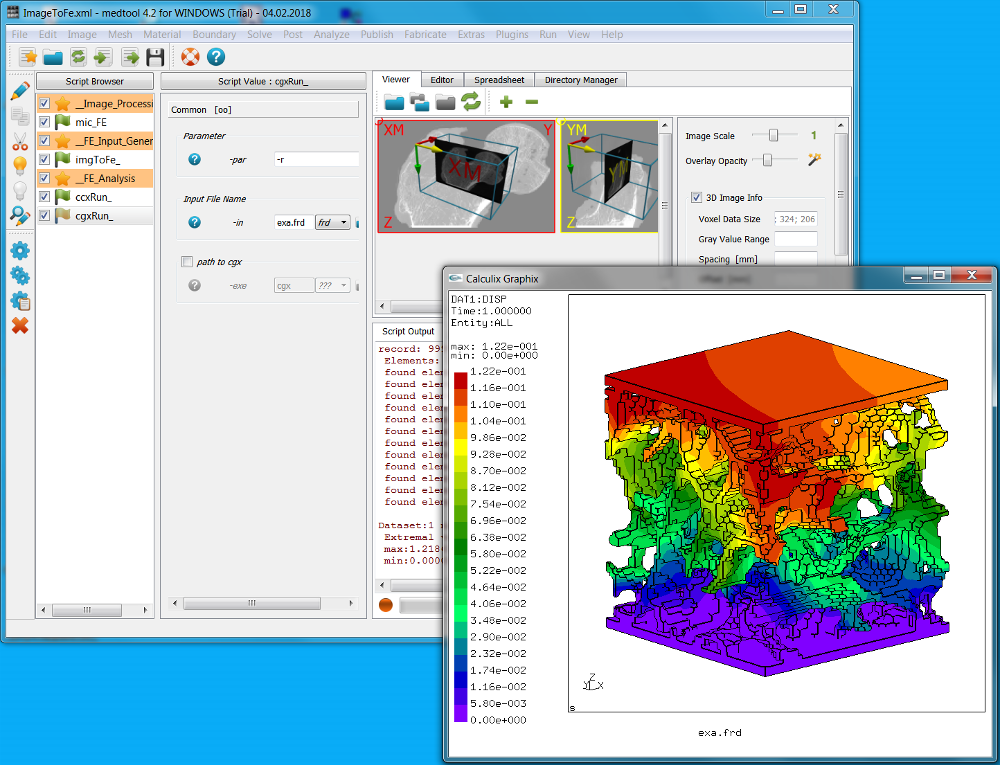Click the save floppy disk toolbar icon
Screen dimensions: 1000x765
tap(155, 57)
